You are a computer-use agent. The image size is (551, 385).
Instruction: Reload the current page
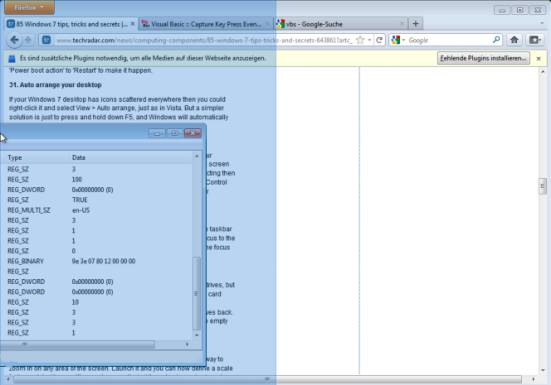tap(379, 40)
